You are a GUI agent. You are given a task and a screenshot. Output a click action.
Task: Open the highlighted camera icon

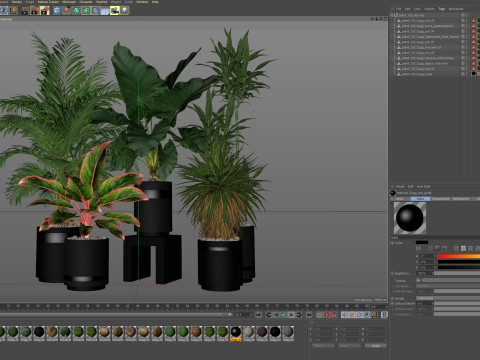tap(115, 11)
